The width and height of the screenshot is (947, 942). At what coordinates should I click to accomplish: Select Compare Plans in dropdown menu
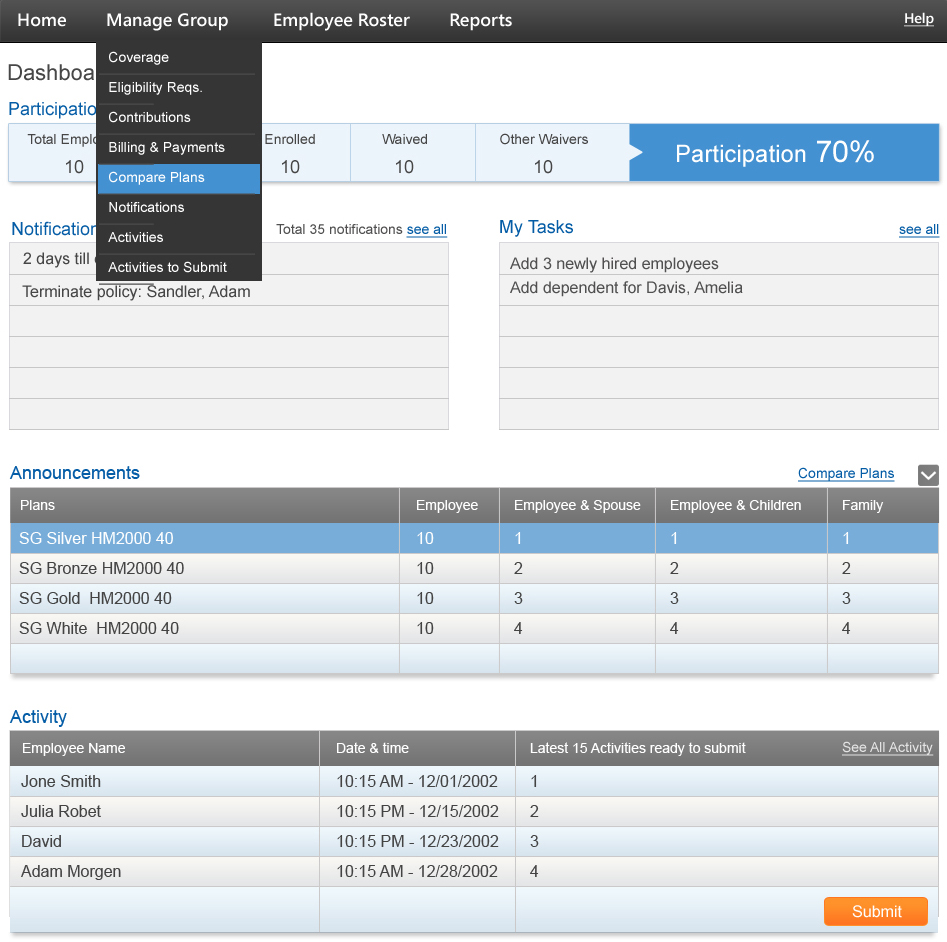tap(157, 178)
